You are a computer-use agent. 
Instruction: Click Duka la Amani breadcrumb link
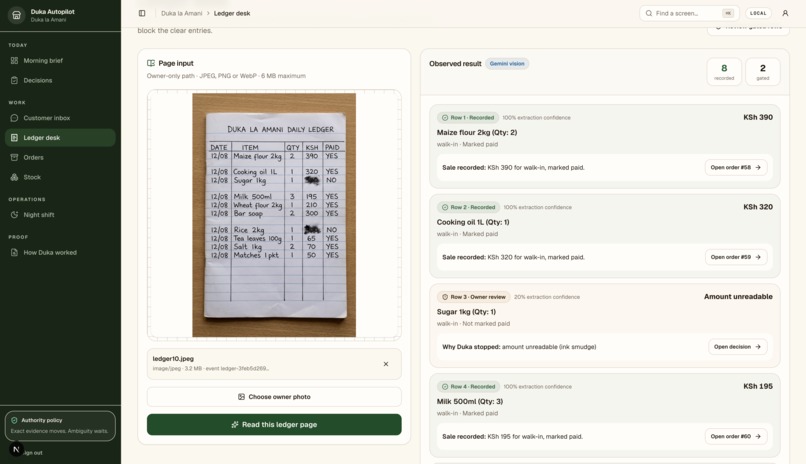181,13
